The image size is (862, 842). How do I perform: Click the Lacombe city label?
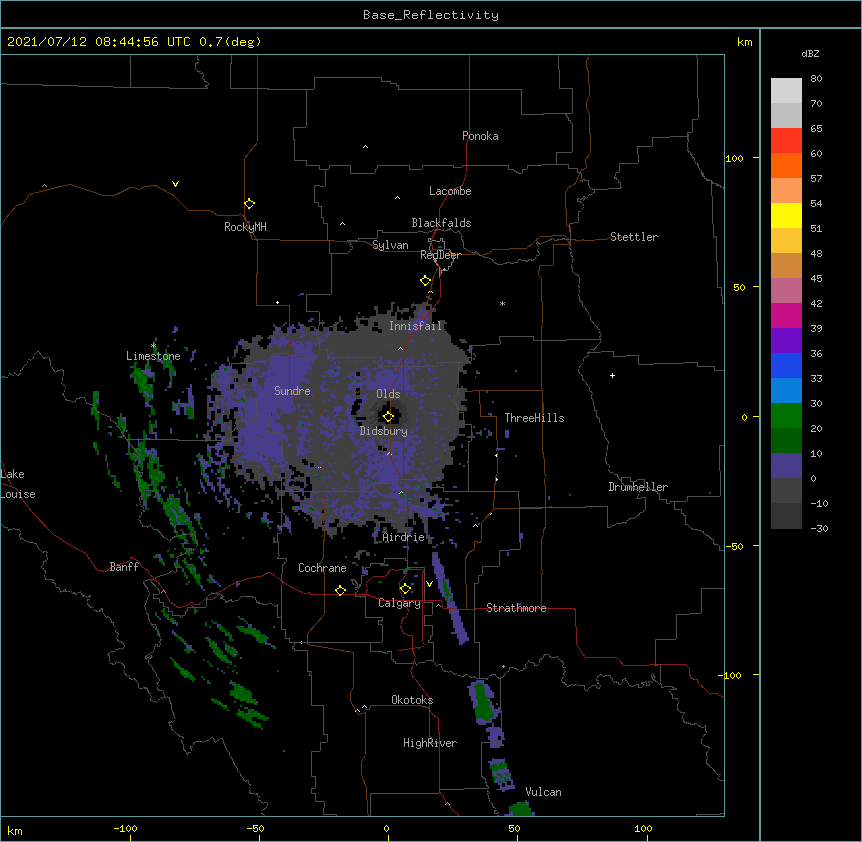[450, 191]
